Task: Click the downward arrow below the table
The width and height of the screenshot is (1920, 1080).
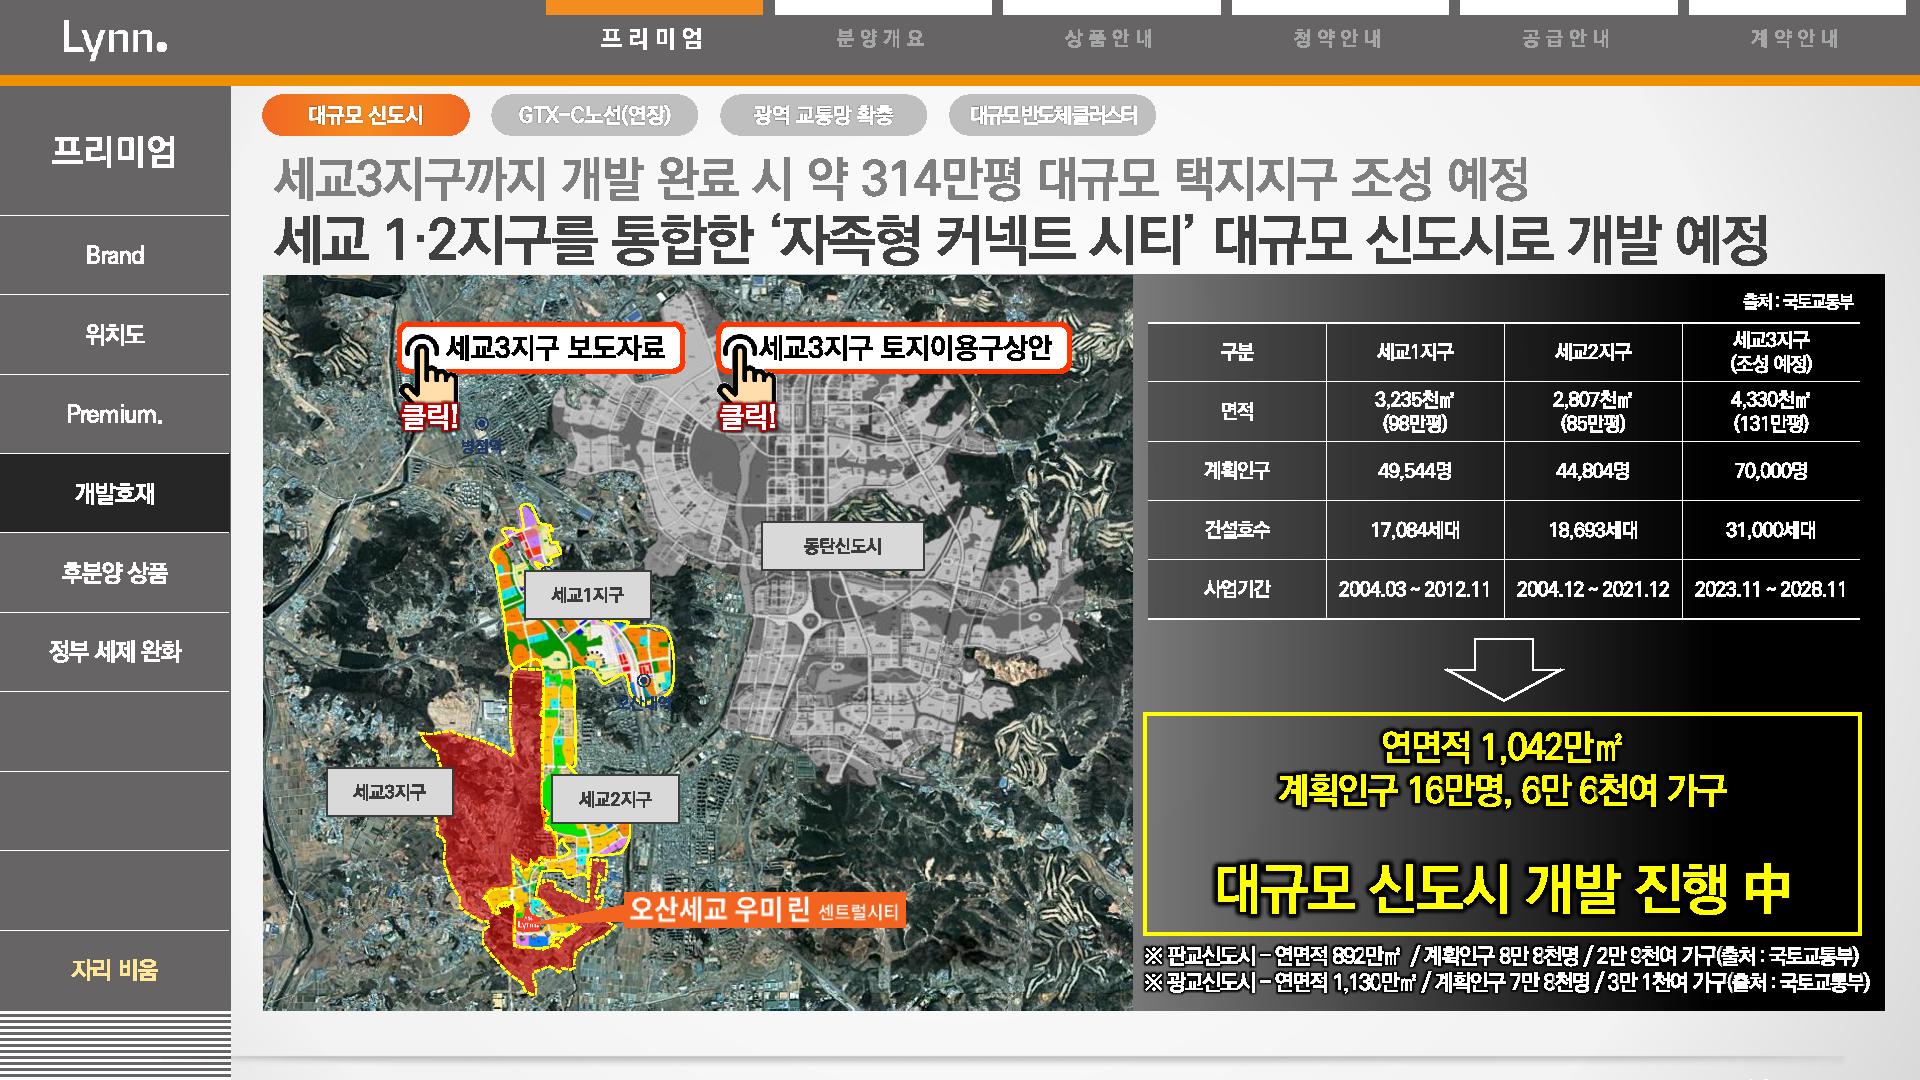Action: 1503,669
